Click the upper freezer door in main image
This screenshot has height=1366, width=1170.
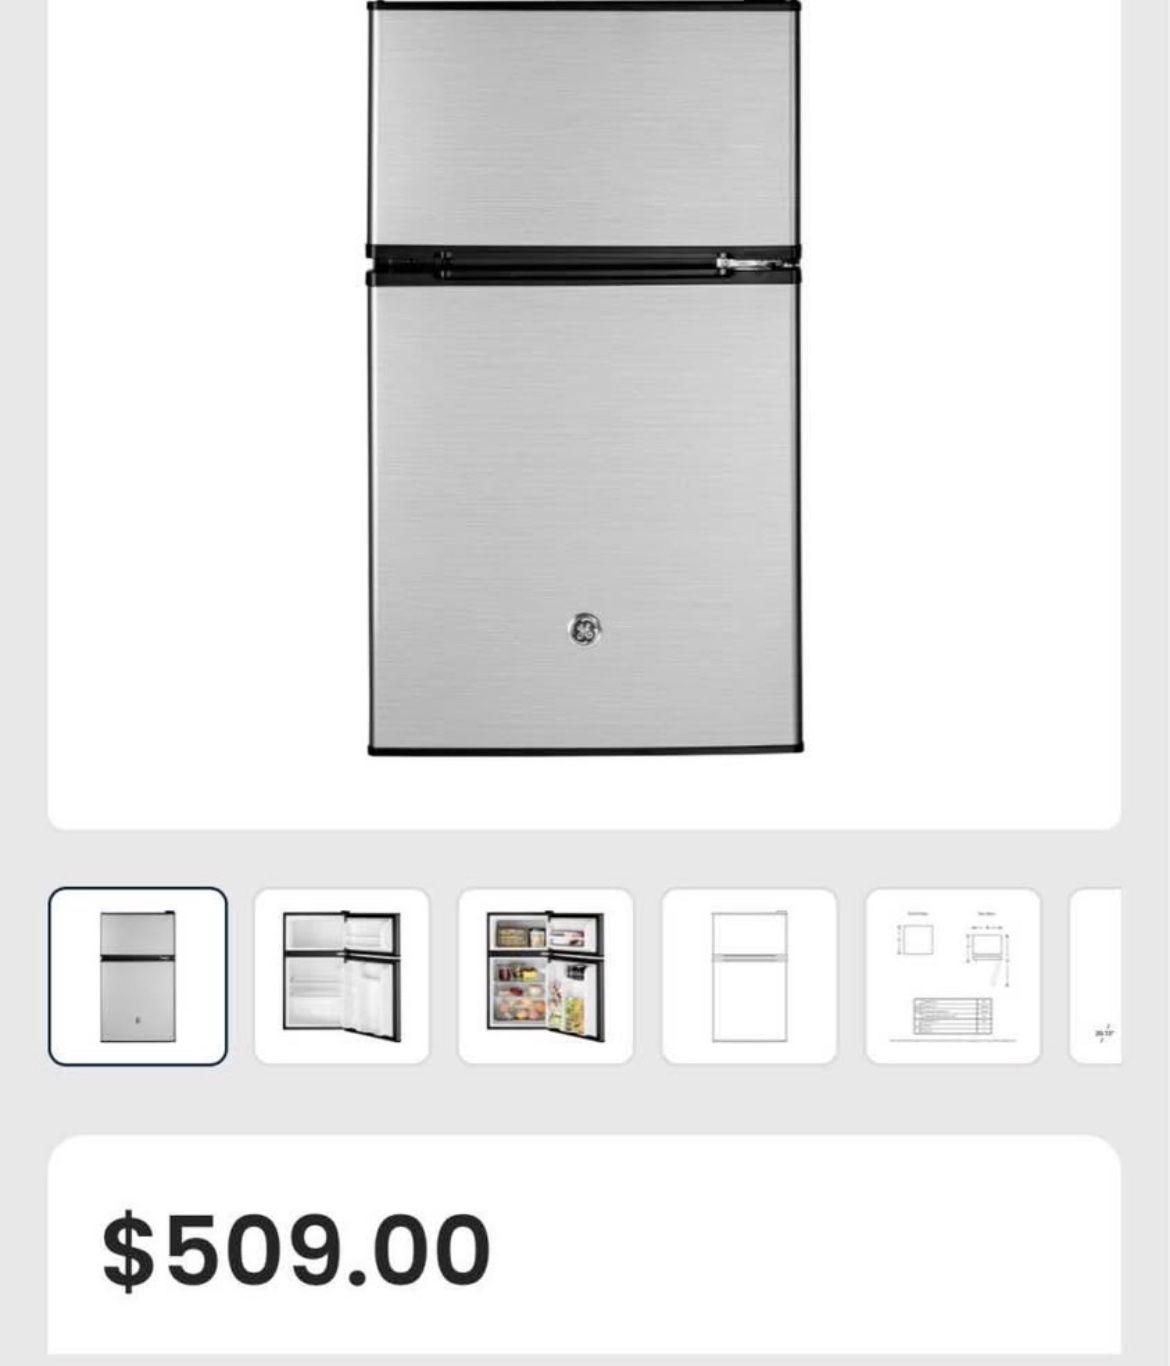(584, 127)
